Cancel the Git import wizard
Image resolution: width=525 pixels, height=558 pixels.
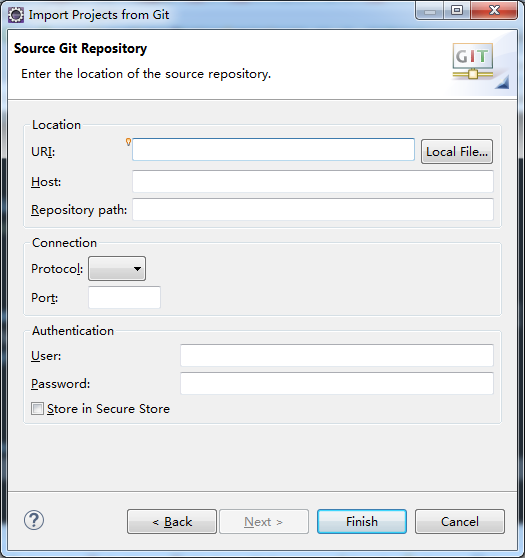pyautogui.click(x=460, y=521)
